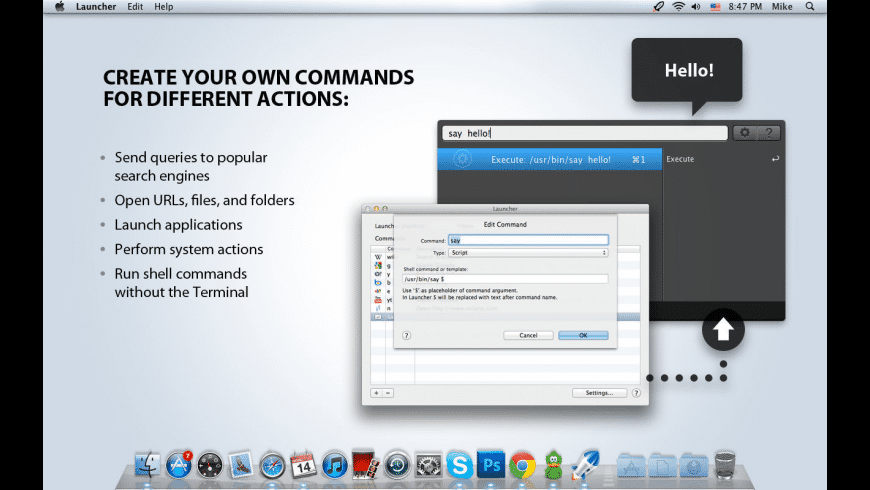Click Cancel in Edit Command dialog
The height and width of the screenshot is (490, 870).
(528, 335)
